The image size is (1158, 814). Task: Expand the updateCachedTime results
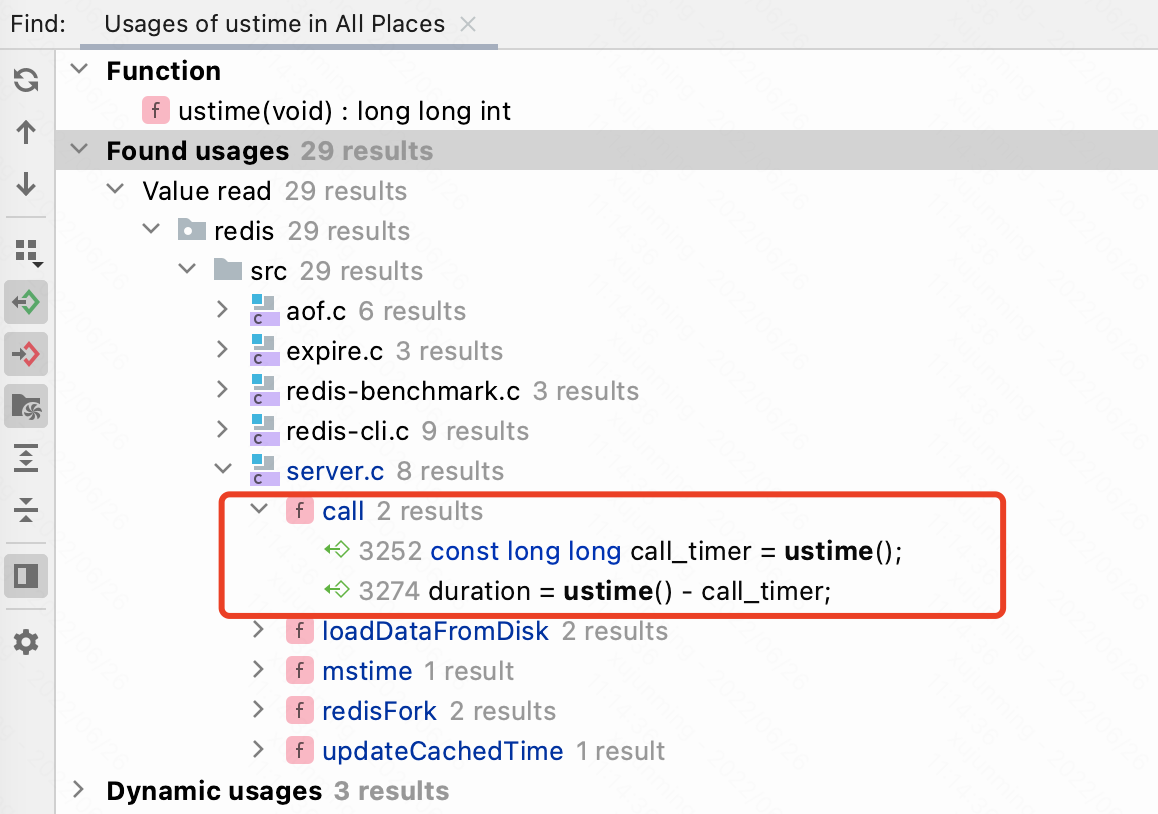[258, 749]
